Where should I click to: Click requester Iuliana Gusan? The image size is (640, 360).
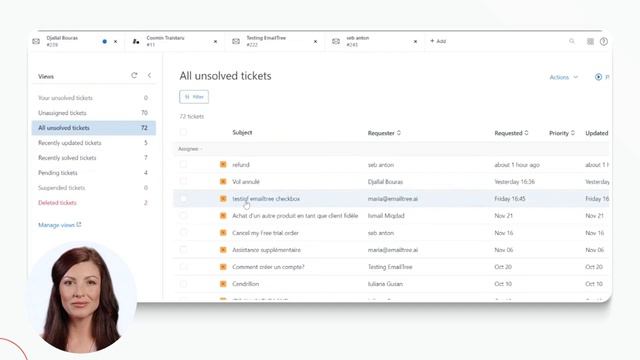point(385,284)
